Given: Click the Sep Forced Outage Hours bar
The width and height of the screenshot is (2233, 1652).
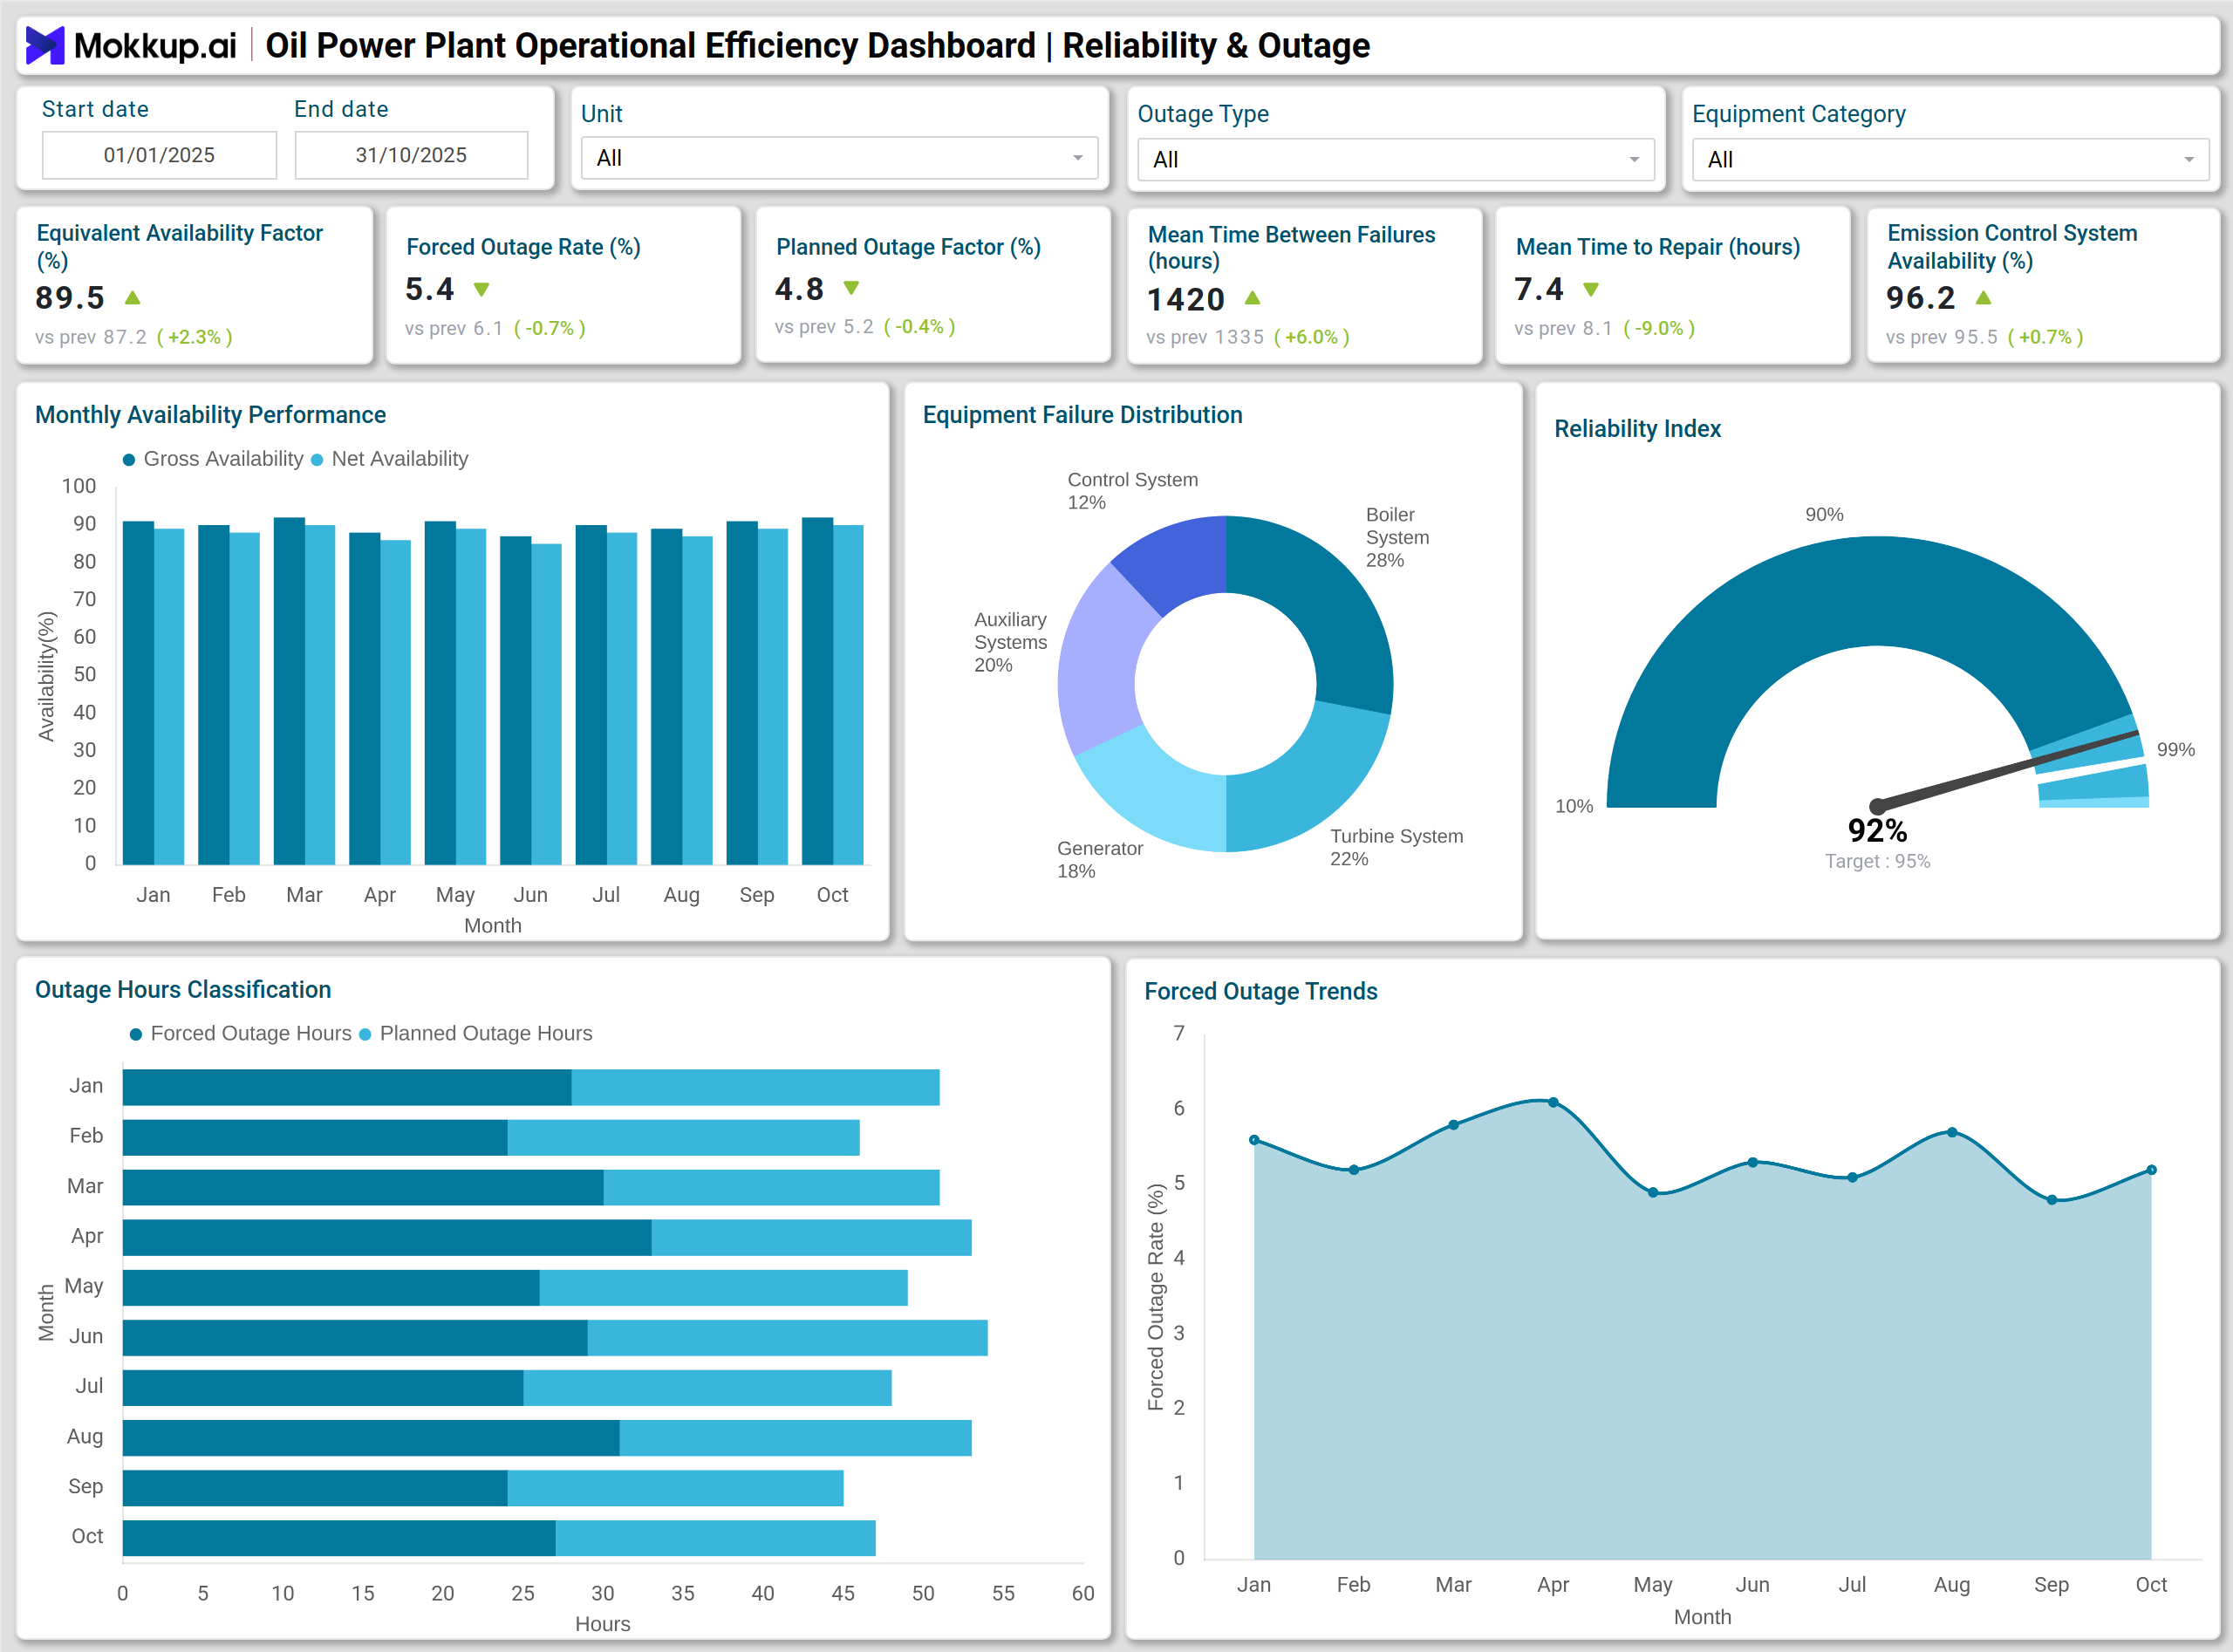Looking at the screenshot, I should (315, 1488).
